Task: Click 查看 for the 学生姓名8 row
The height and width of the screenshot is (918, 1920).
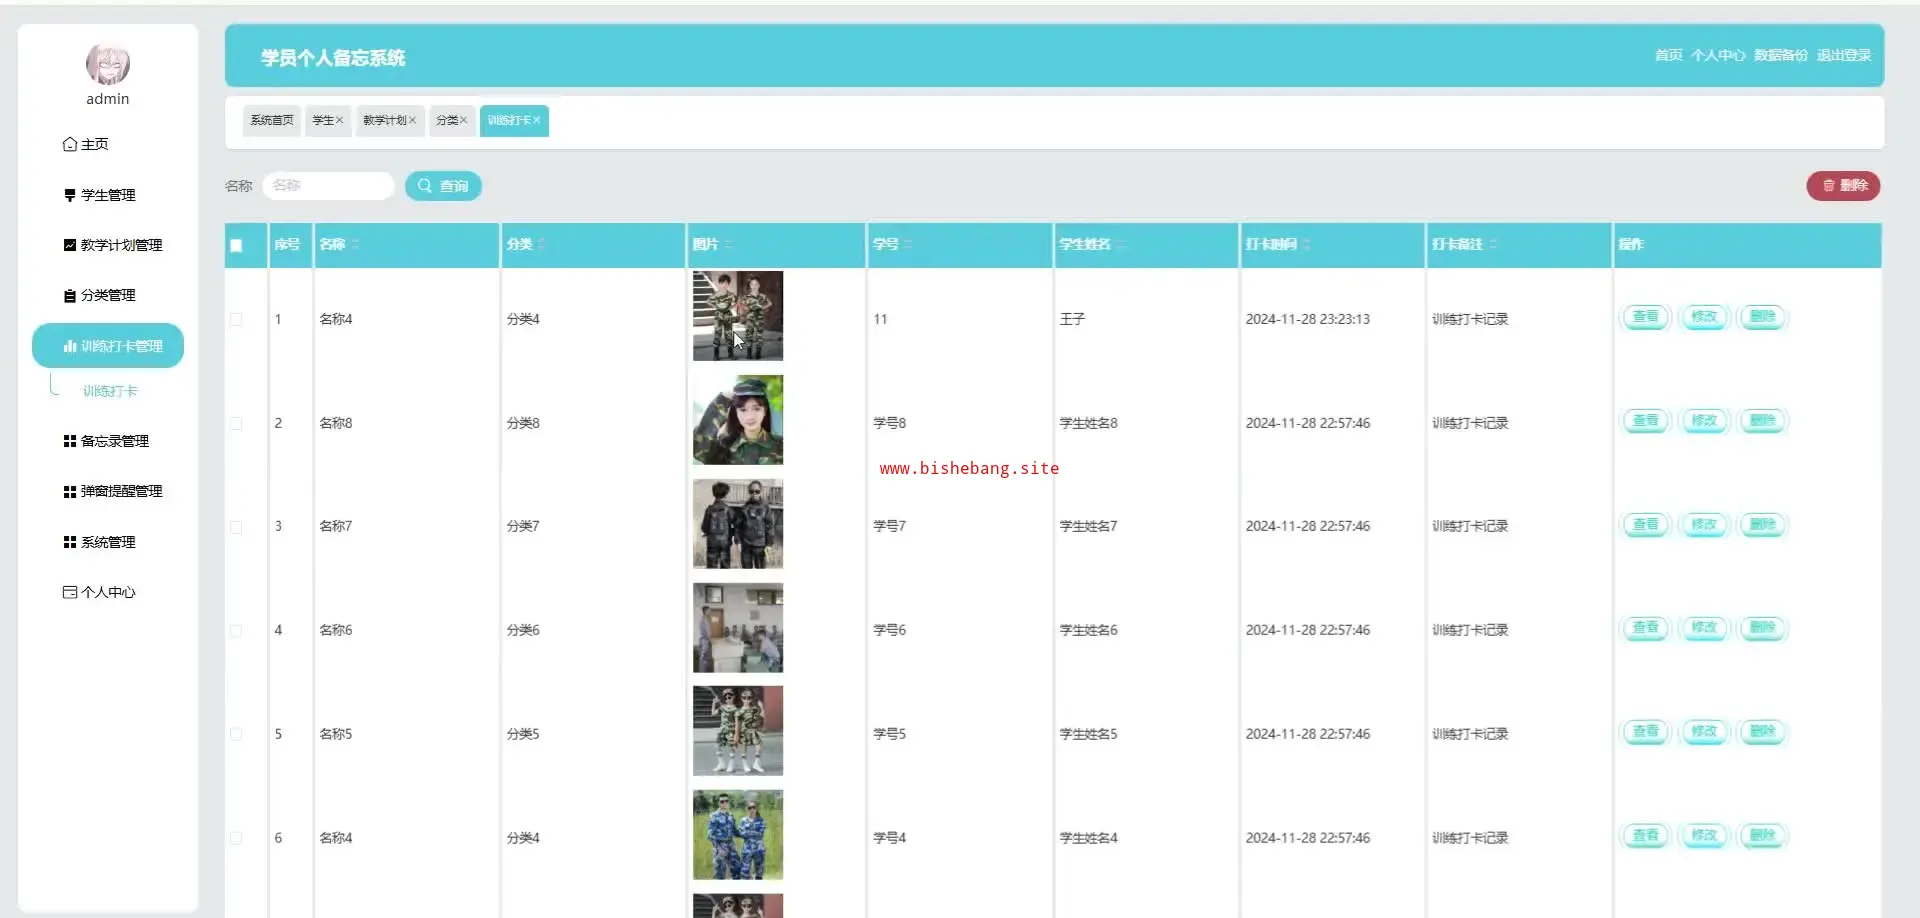Action: pos(1645,421)
